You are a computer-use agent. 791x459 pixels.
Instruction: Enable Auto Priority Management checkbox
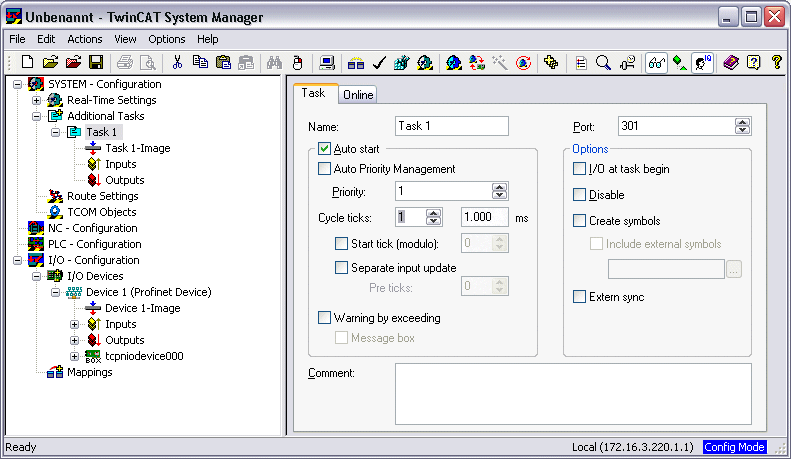tap(324, 168)
